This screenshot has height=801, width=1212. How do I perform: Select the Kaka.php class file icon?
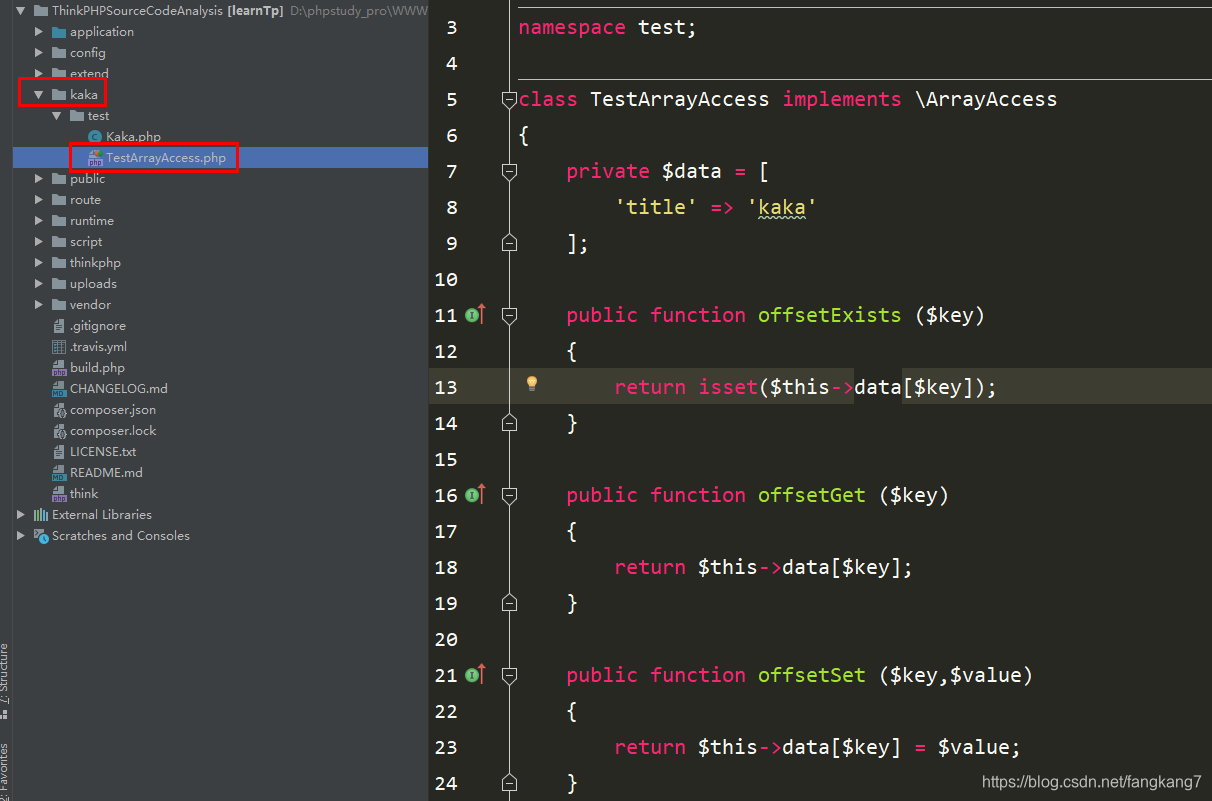(95, 137)
